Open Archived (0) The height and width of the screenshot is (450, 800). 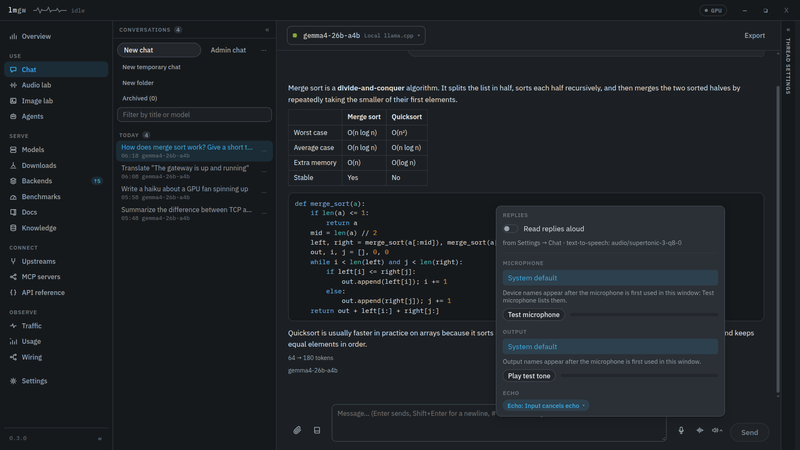coord(139,98)
